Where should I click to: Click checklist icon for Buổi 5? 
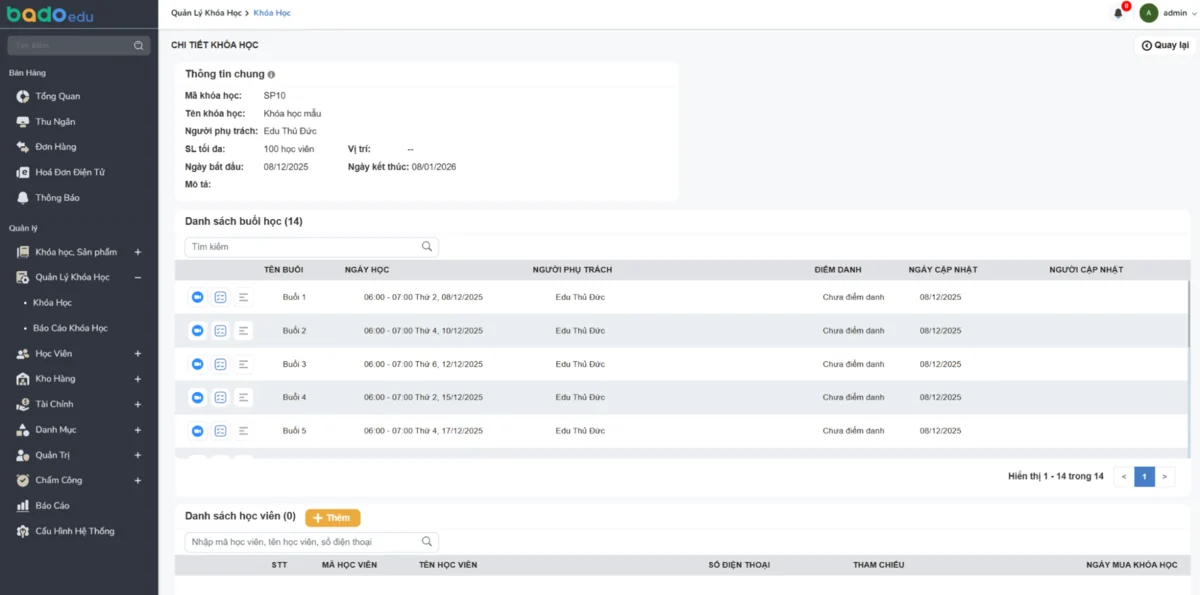point(220,431)
